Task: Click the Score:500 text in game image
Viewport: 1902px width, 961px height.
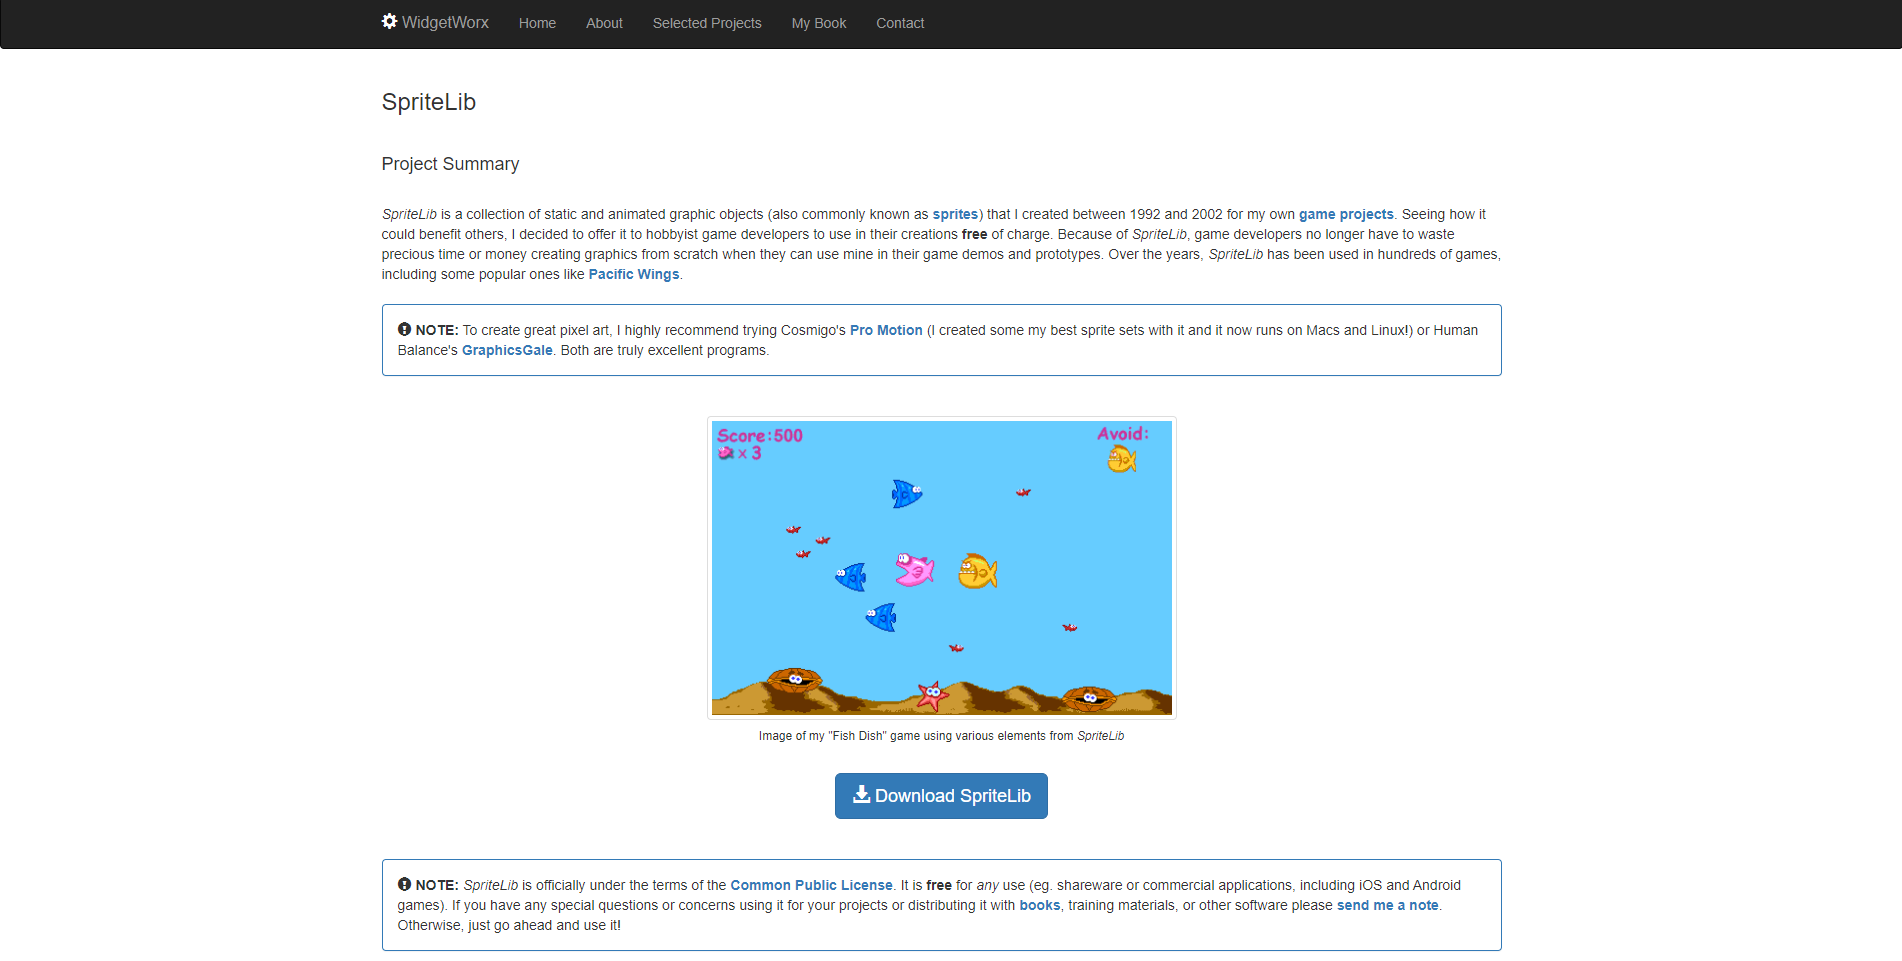Action: tap(760, 436)
